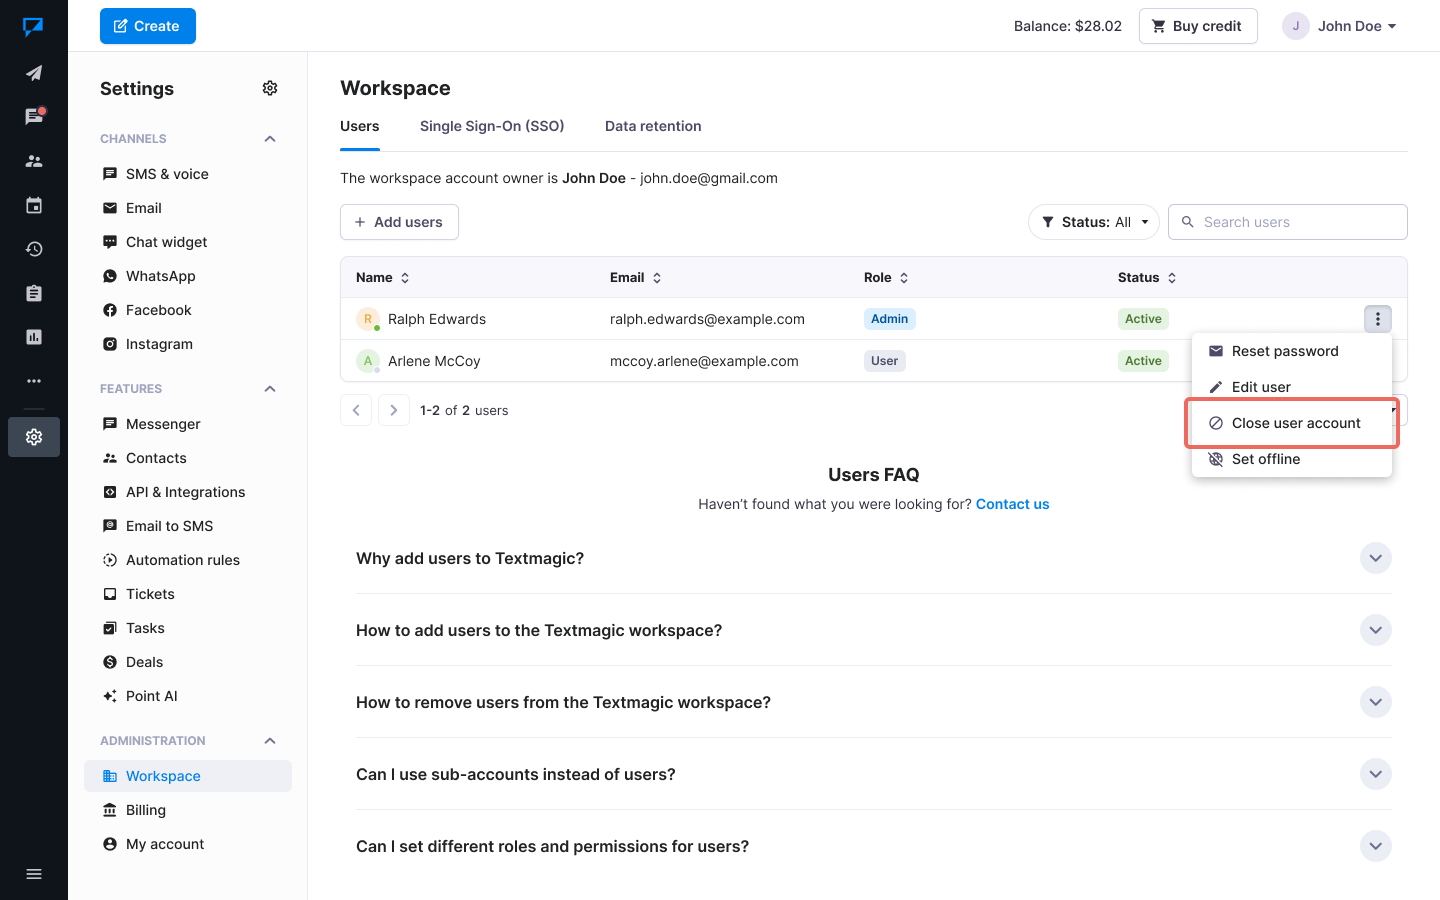Open the Status: All filter dropdown
The image size is (1440, 900).
[1094, 222]
